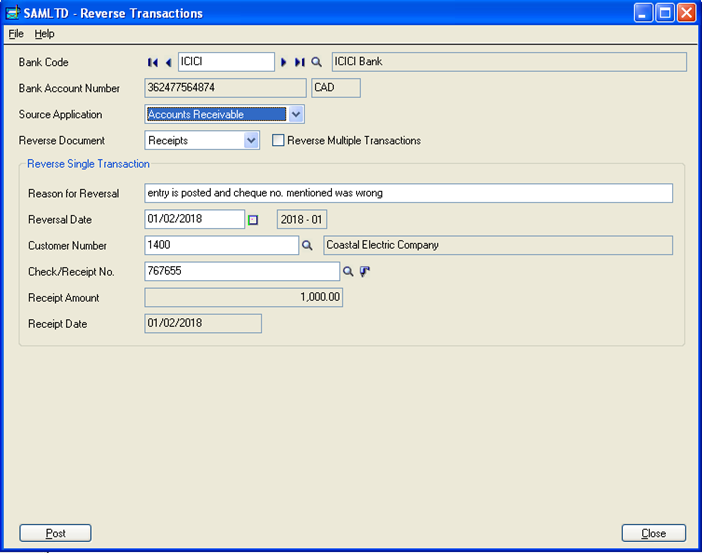Screen dimensions: 702x553
Task: Go to first Bank Code record
Action: click(153, 62)
